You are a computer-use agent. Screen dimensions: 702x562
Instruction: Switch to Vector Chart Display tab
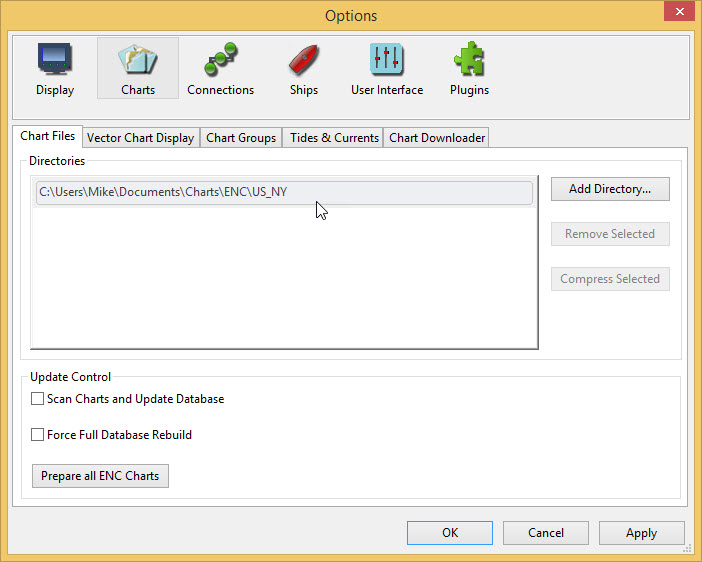click(x=140, y=138)
